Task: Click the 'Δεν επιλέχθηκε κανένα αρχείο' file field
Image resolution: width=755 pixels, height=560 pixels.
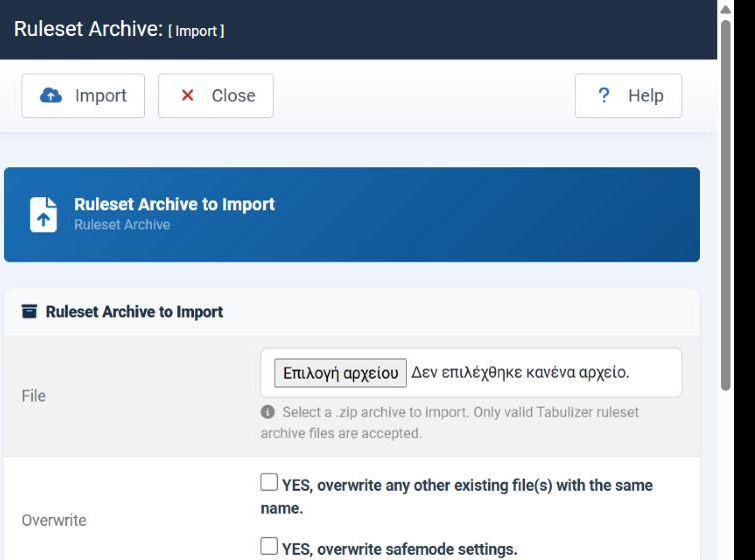Action: click(471, 373)
